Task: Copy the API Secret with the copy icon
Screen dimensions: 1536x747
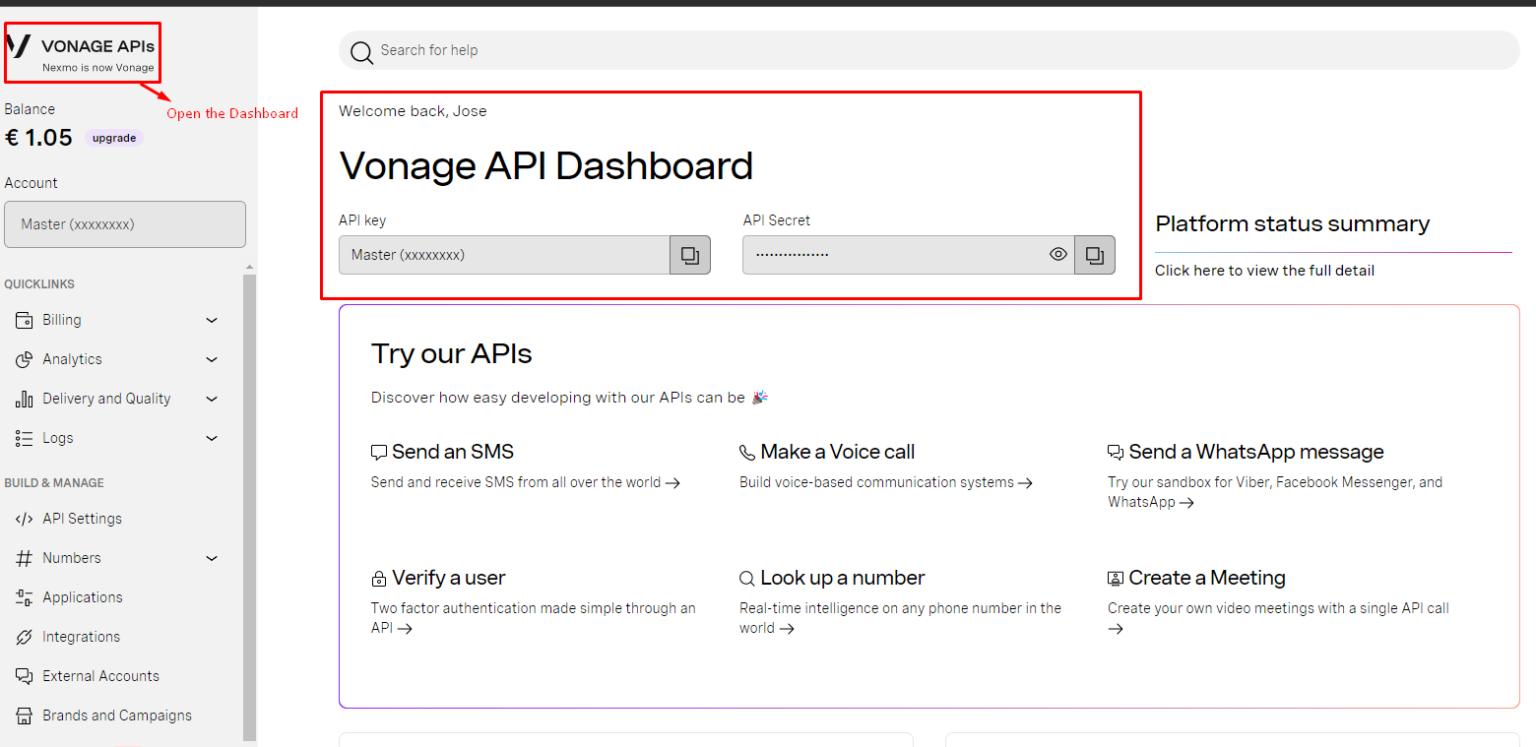Action: click(x=1093, y=254)
